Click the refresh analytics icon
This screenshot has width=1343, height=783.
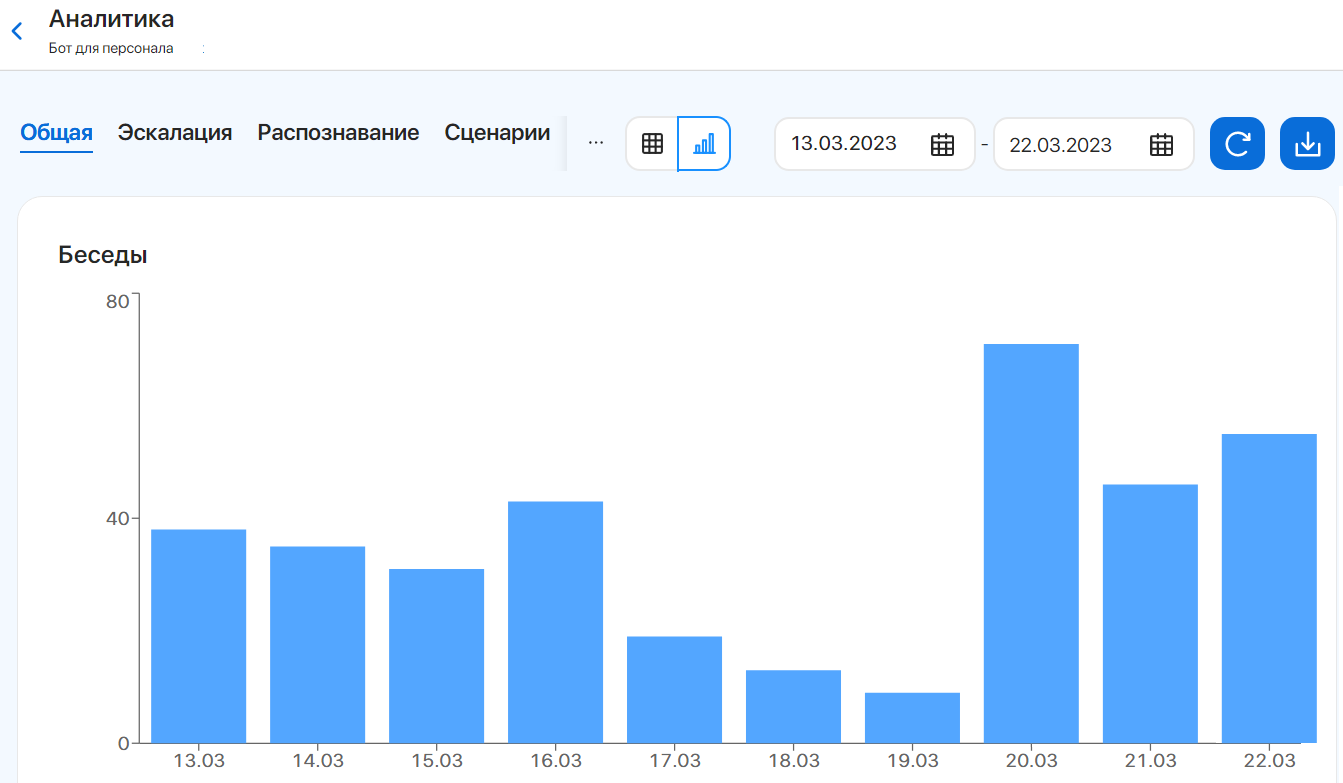(1237, 143)
